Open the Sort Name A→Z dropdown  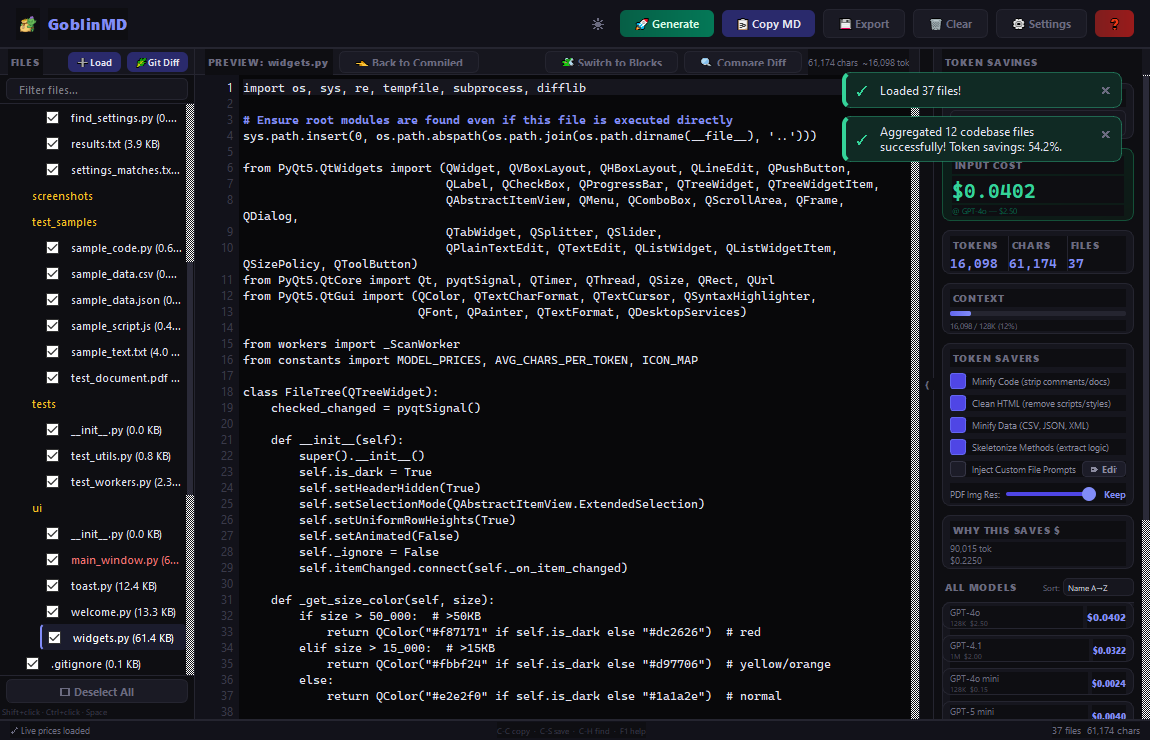click(x=1098, y=588)
